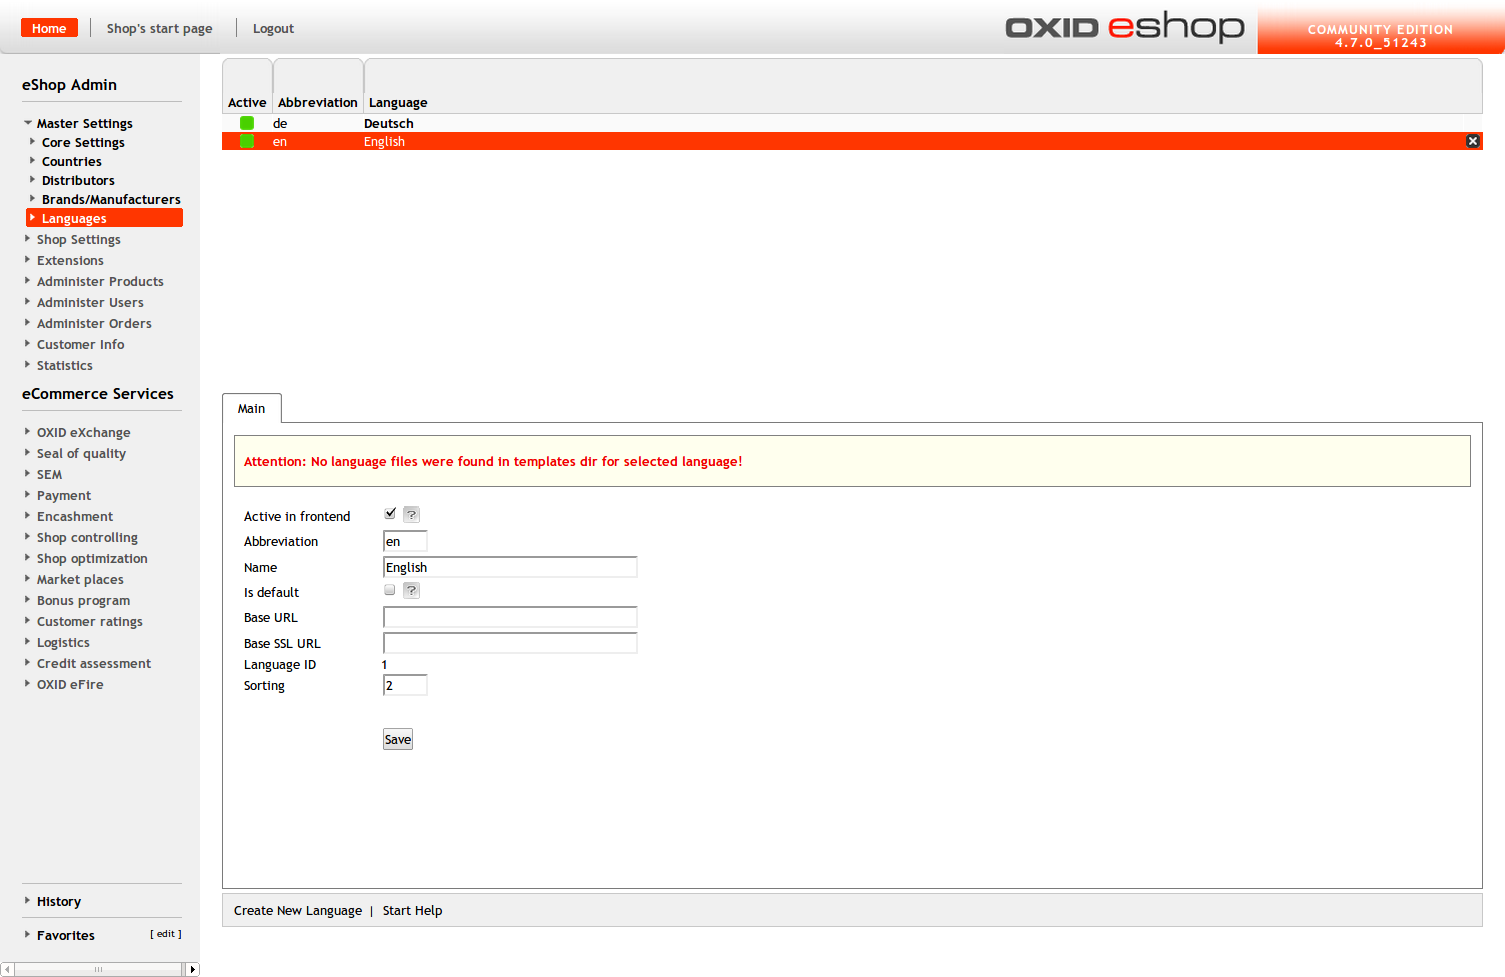Collapse the Master Settings menu section
Image resolution: width=1505 pixels, height=977 pixels.
[x=84, y=124]
